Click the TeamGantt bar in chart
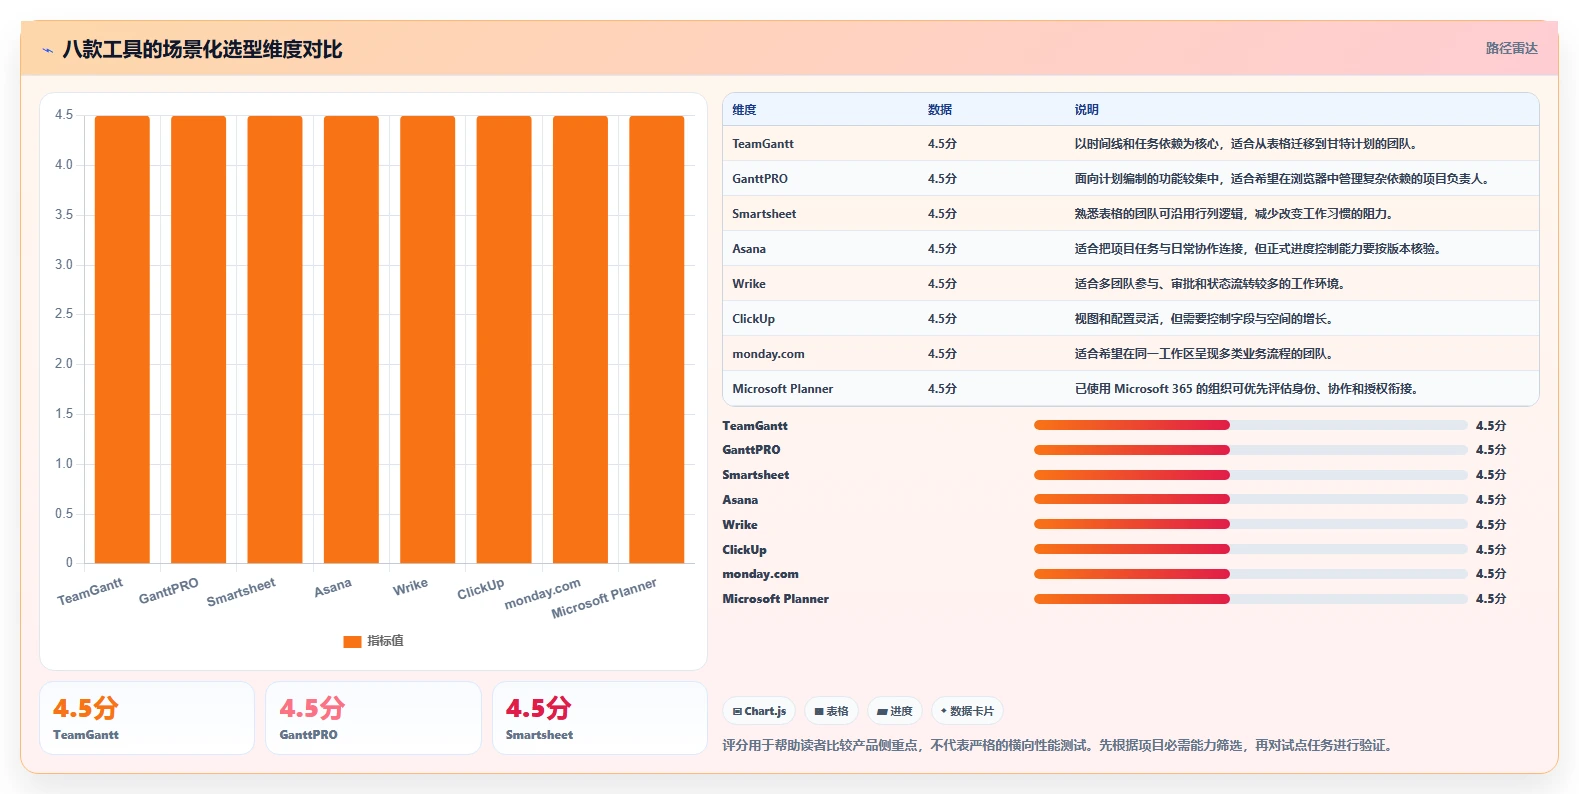Viewport: 1579px width, 794px height. click(122, 339)
